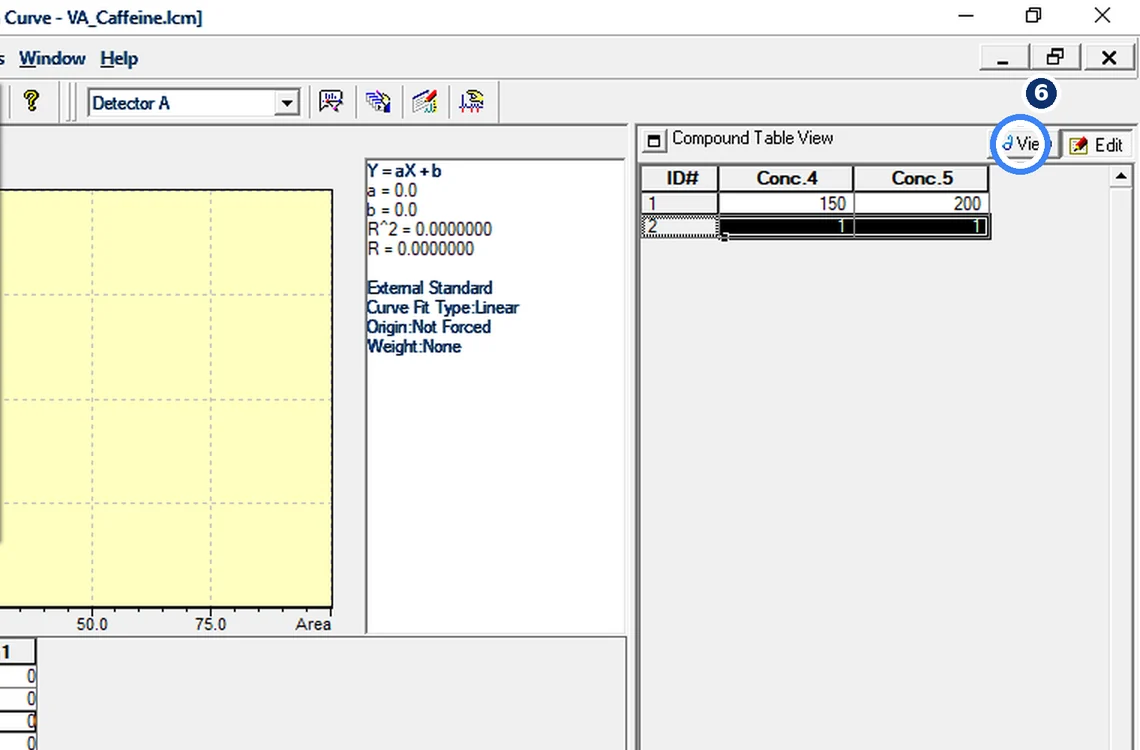Select the Conc.4 column header

tap(786, 178)
